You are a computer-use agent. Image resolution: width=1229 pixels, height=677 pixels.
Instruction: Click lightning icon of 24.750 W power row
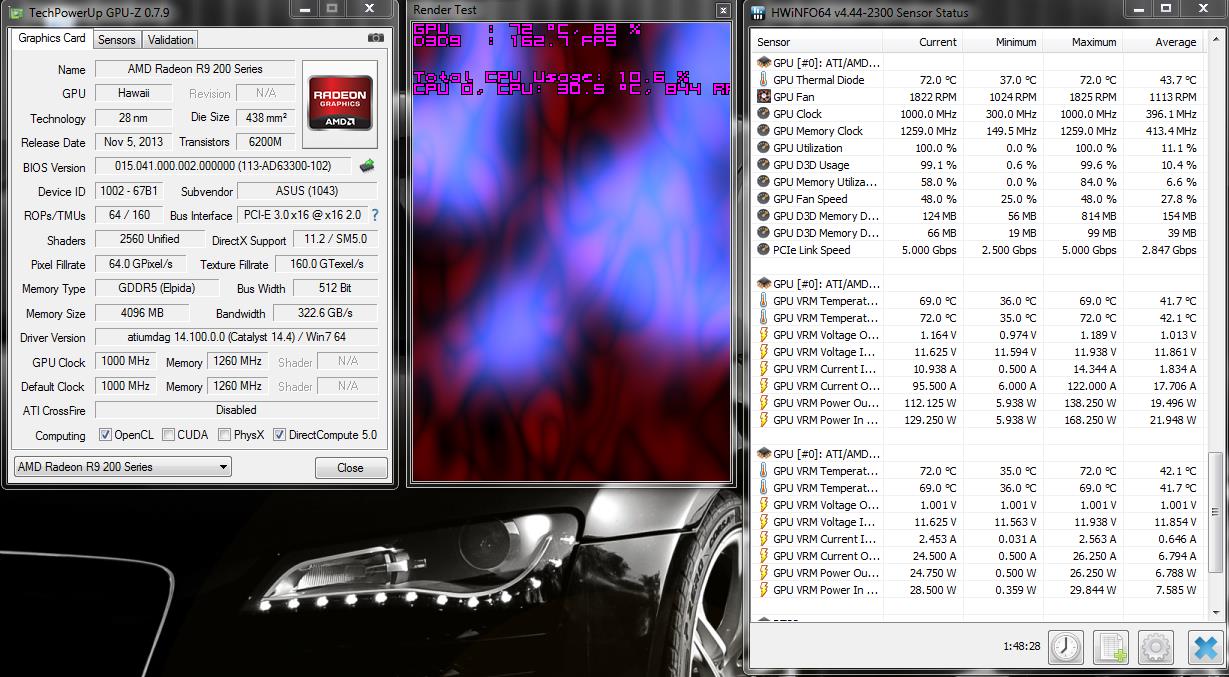[764, 573]
